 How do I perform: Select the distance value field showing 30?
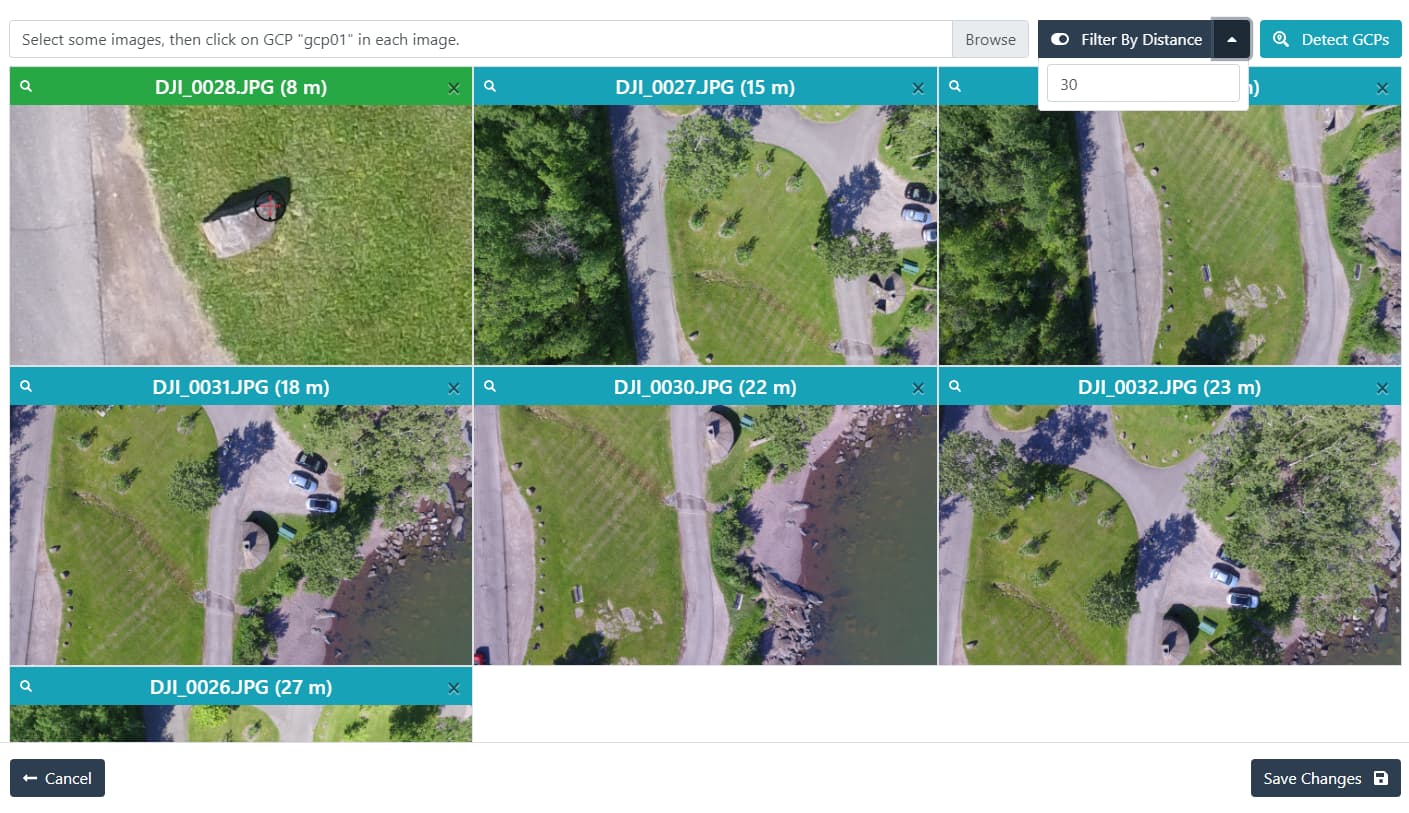pyautogui.click(x=1143, y=84)
